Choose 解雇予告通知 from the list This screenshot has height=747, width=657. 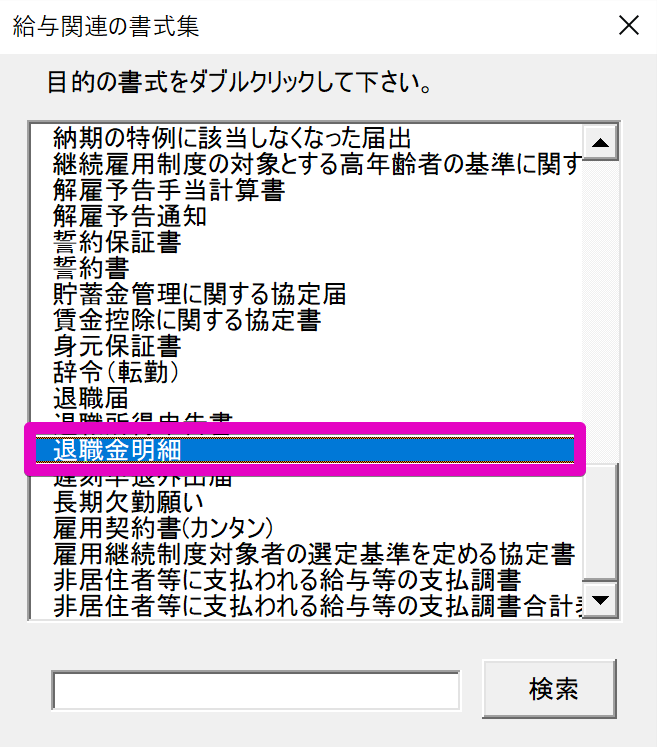tap(130, 216)
